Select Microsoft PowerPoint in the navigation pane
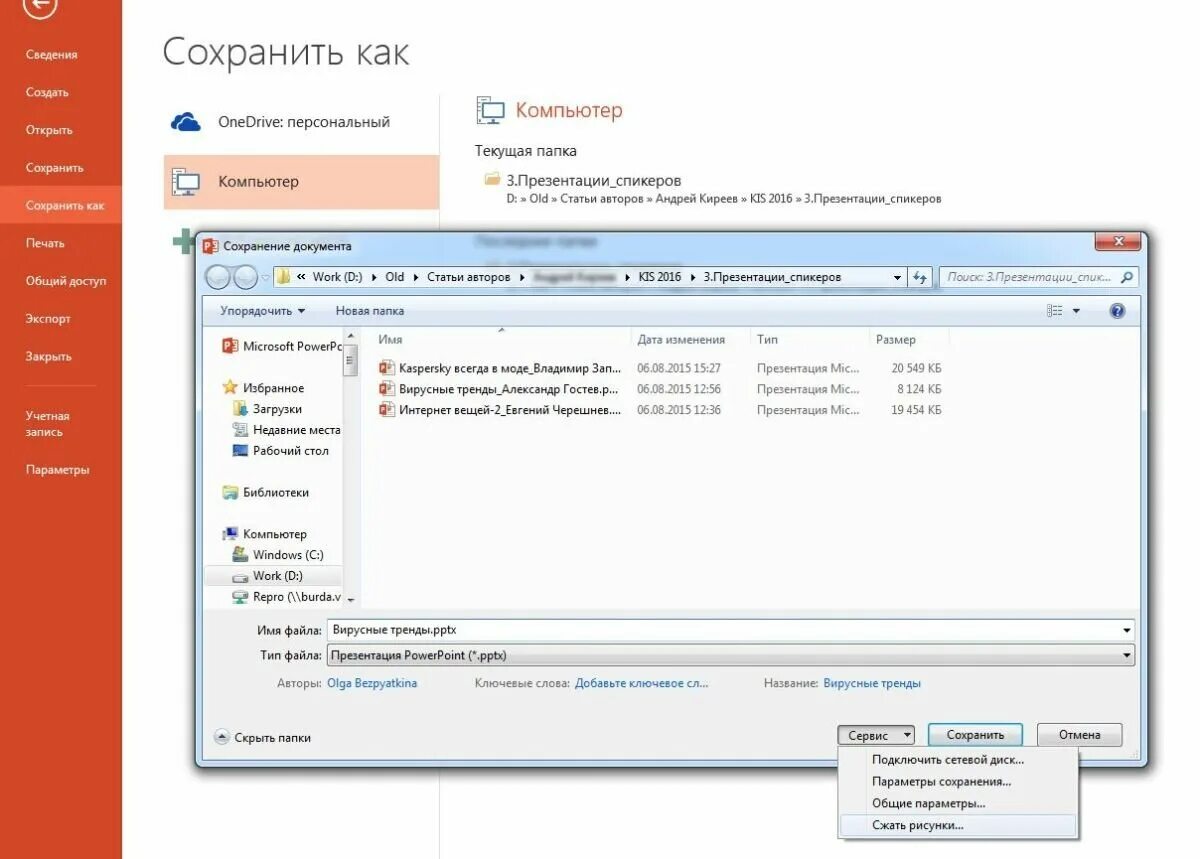 click(283, 346)
